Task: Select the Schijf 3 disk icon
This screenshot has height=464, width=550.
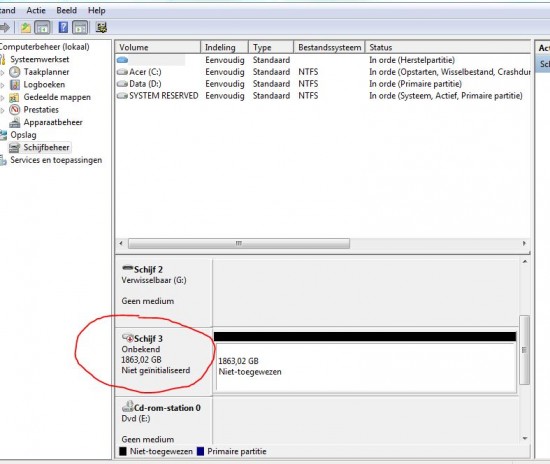Action: [x=127, y=338]
